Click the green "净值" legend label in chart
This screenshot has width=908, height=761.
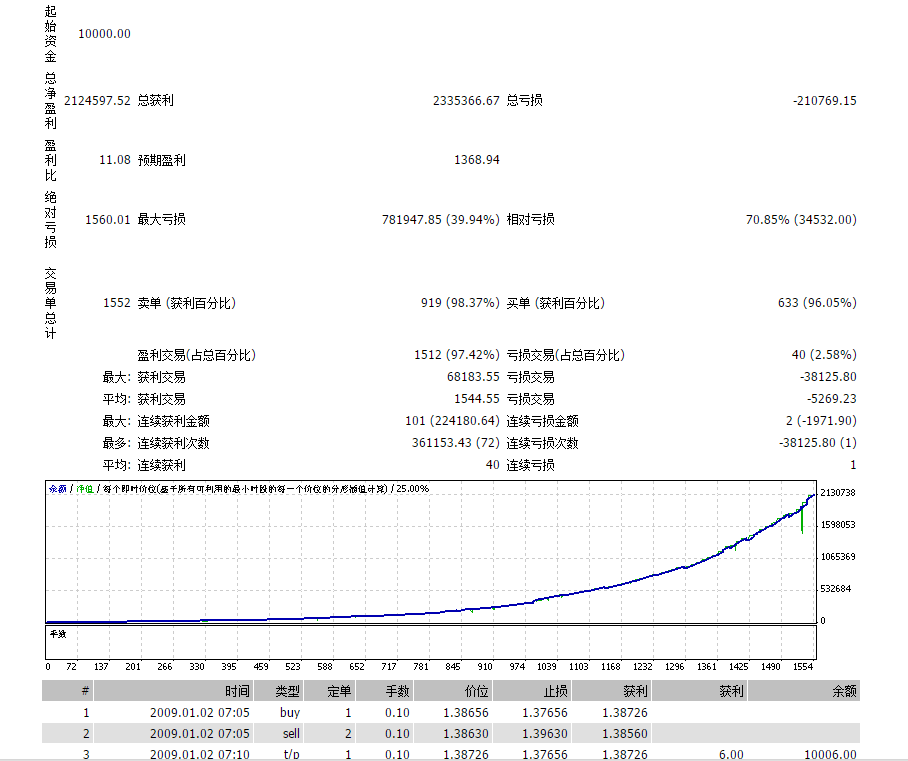tap(86, 489)
